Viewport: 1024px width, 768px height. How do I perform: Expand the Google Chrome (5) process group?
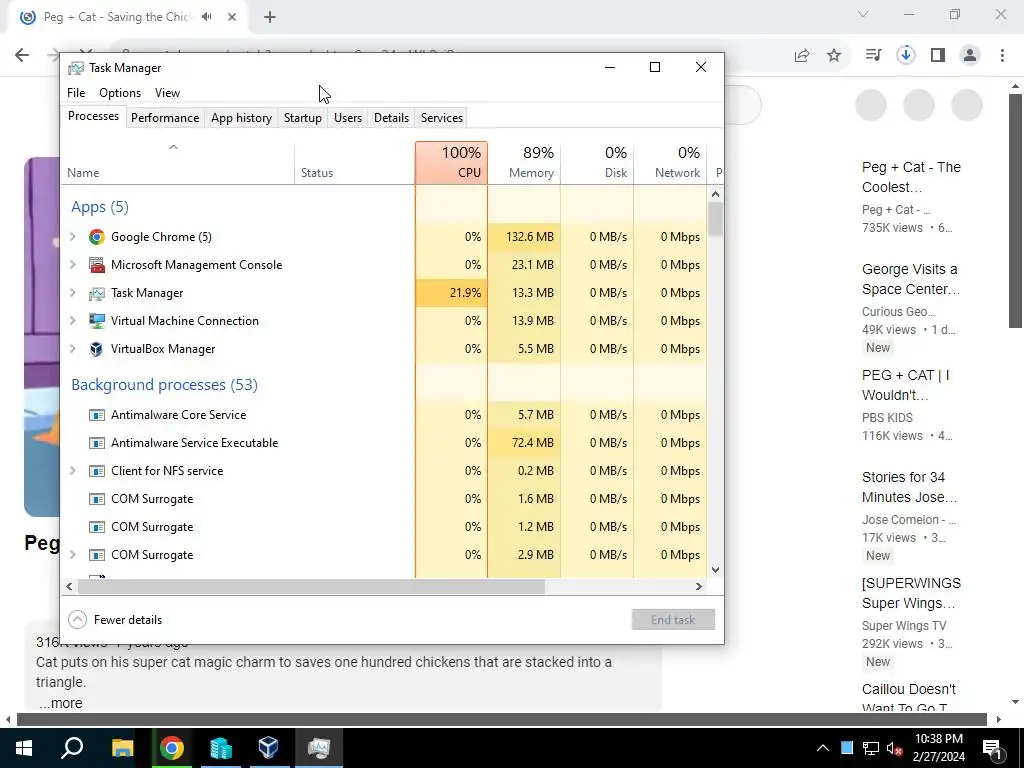[72, 237]
